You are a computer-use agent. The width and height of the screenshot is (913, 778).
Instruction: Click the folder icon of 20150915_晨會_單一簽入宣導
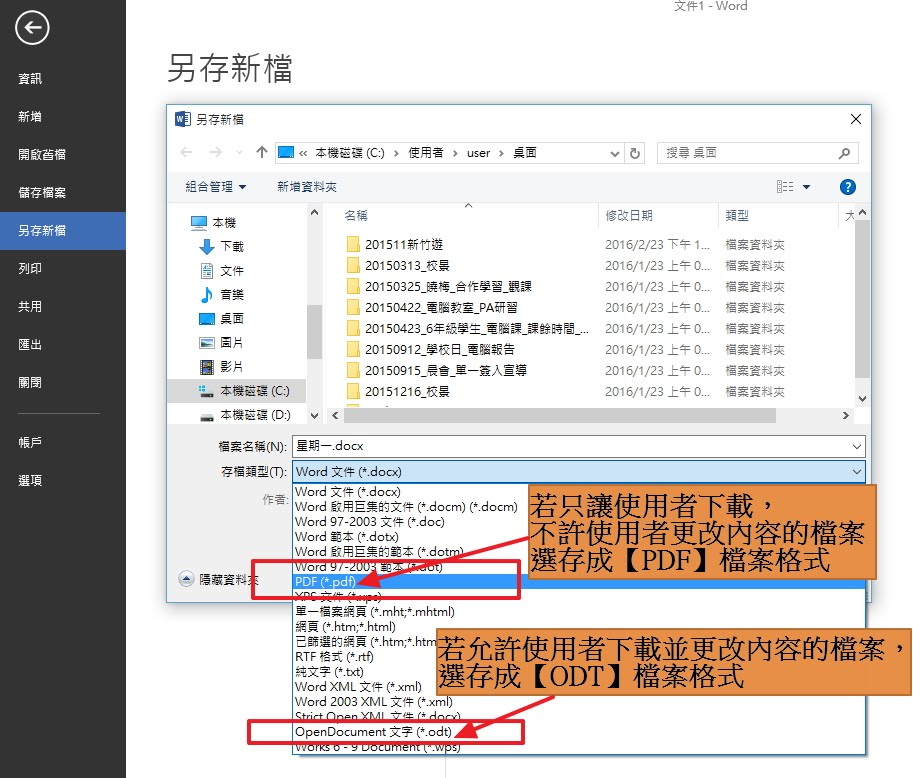coord(352,370)
